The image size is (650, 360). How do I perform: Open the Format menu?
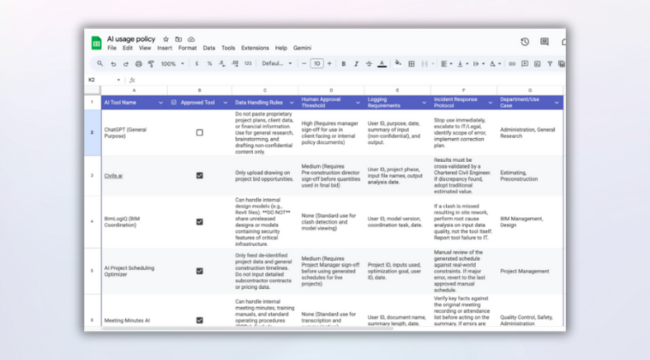(x=187, y=48)
